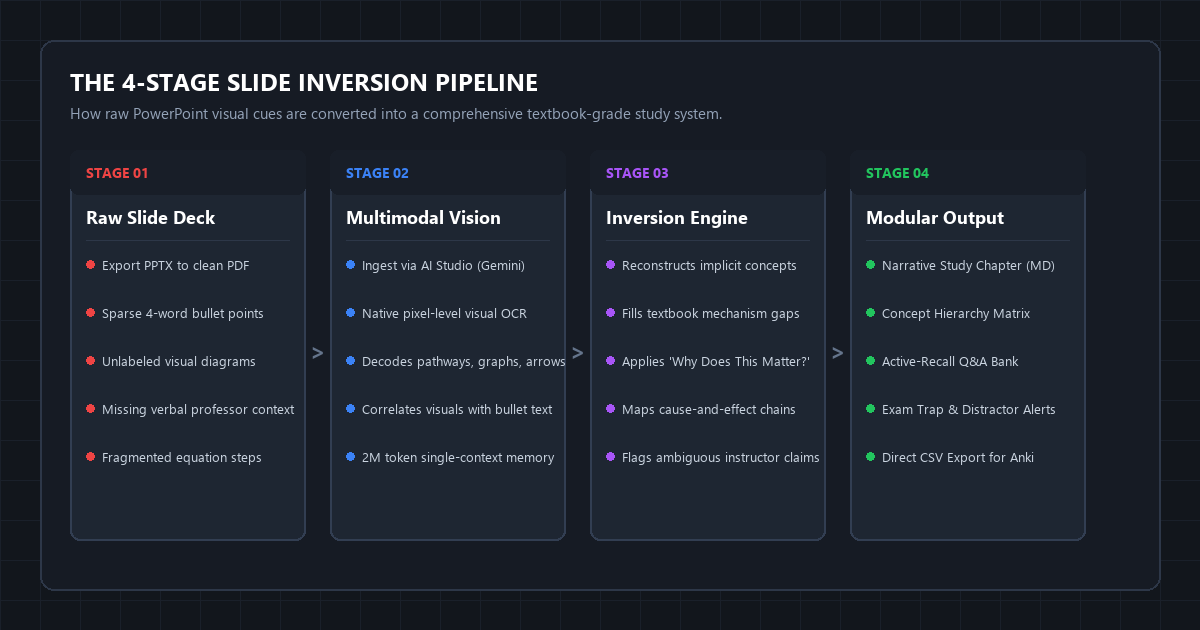Viewport: 1200px width, 630px height.
Task: Click 'Sparse 4-word bullet points' text
Action: pos(183,314)
